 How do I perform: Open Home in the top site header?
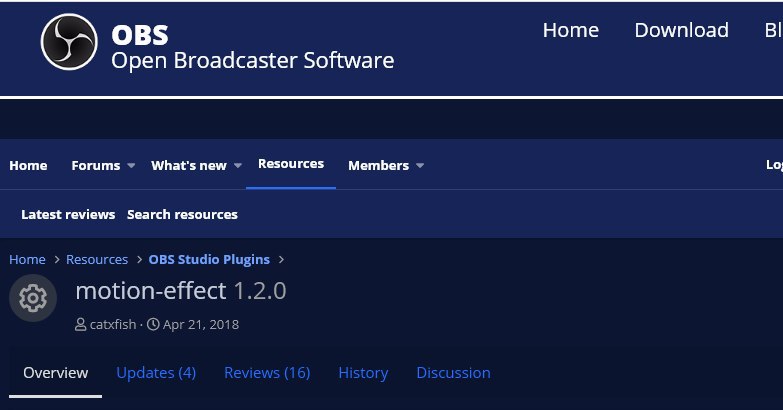click(571, 30)
